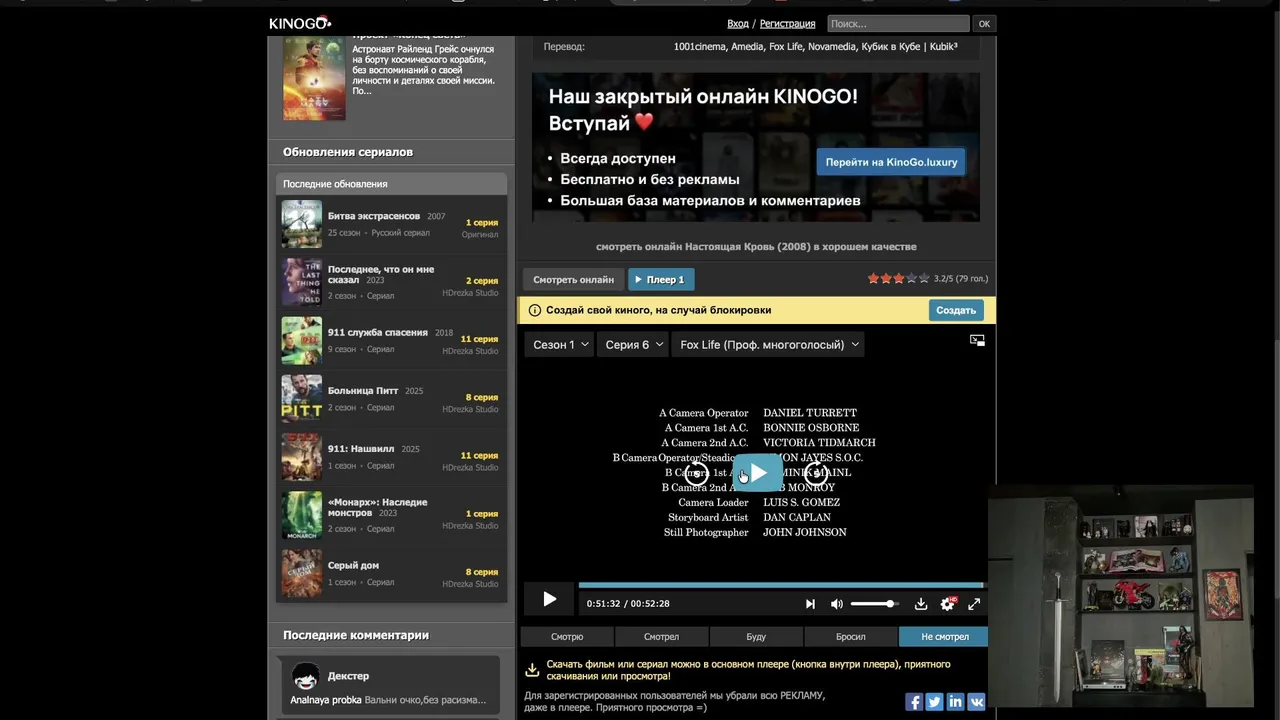Click the rating text 3.2/5 (79 гол.)
This screenshot has width=1280, height=720.
click(x=961, y=279)
